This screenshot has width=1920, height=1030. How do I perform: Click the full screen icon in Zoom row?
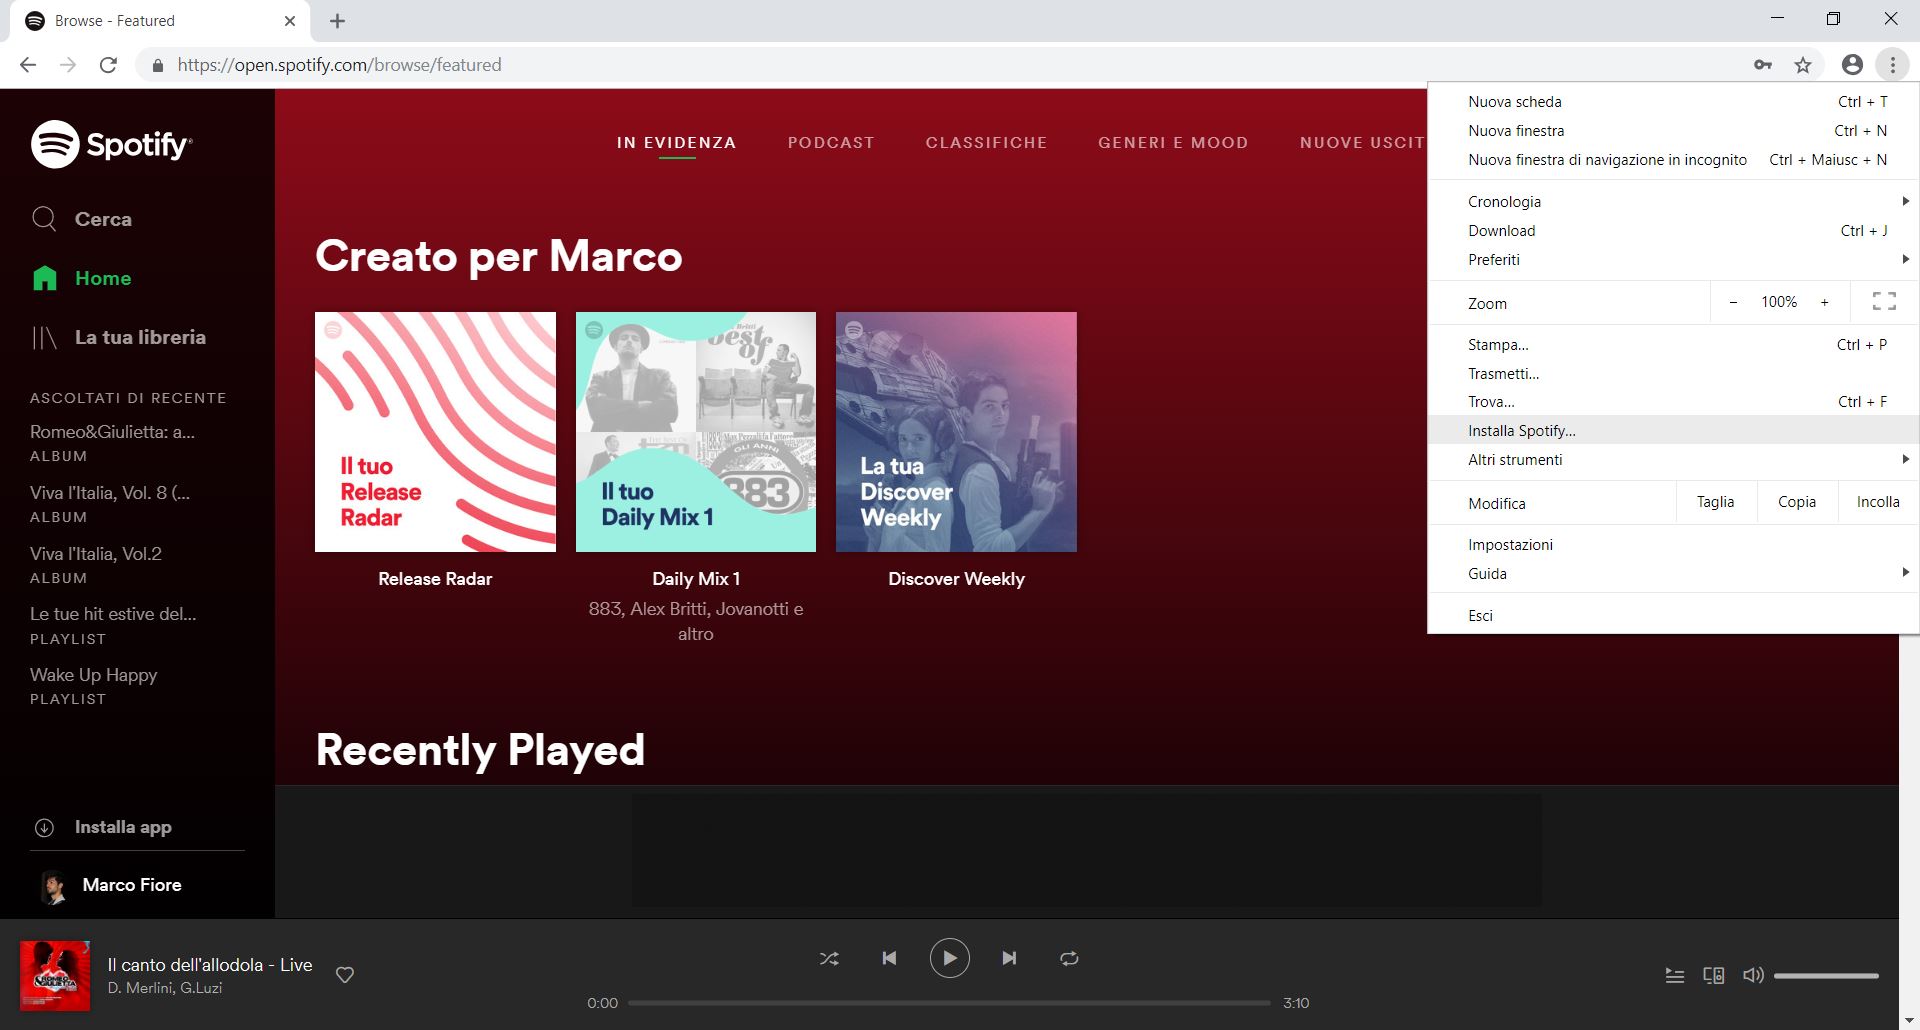click(1884, 302)
